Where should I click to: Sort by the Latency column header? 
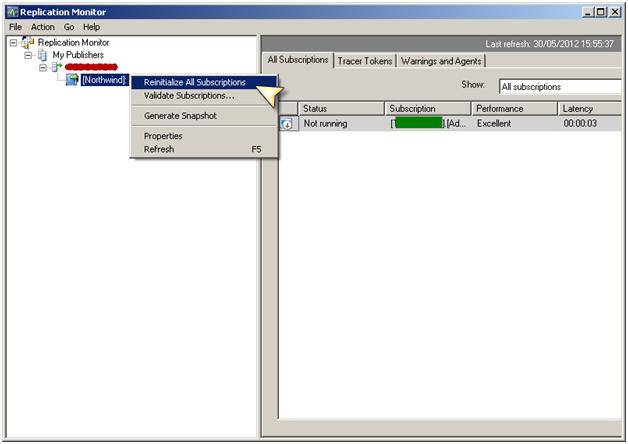tap(590, 108)
